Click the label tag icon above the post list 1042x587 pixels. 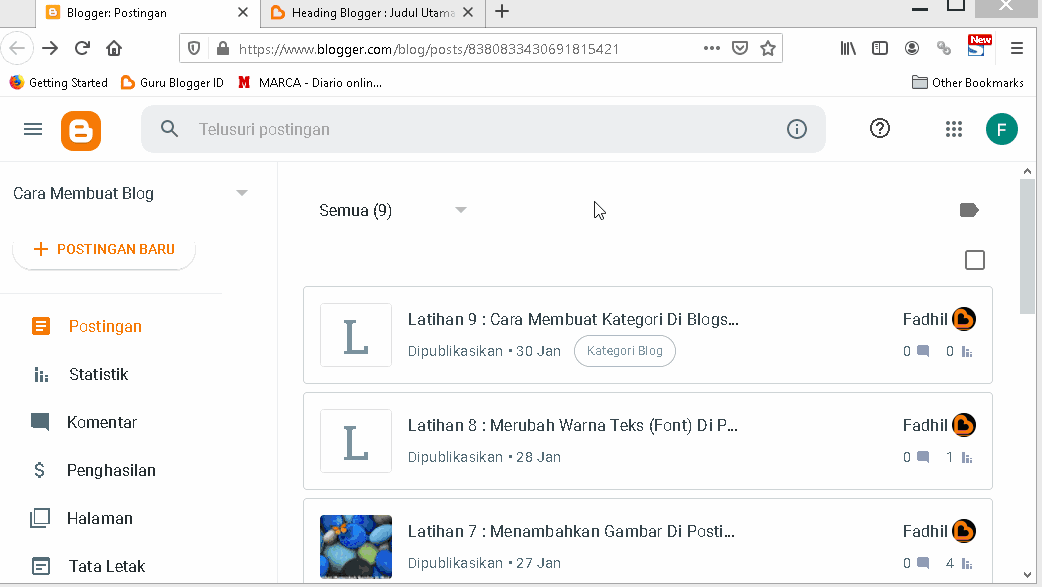pyautogui.click(x=968, y=210)
